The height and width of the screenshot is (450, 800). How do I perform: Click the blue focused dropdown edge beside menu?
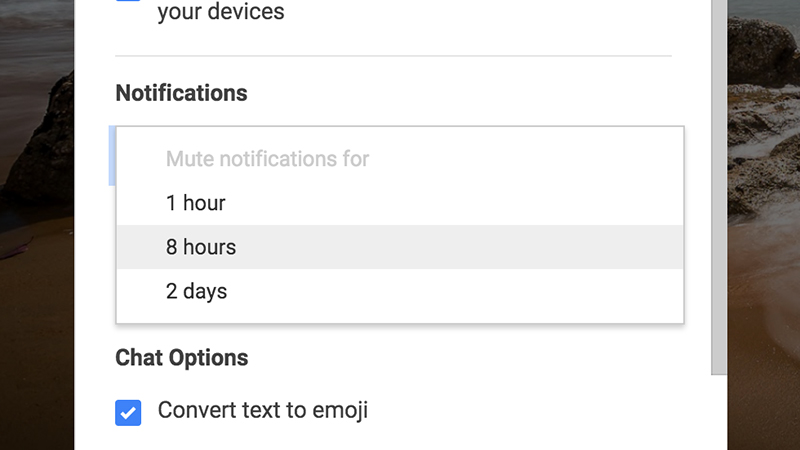112,156
